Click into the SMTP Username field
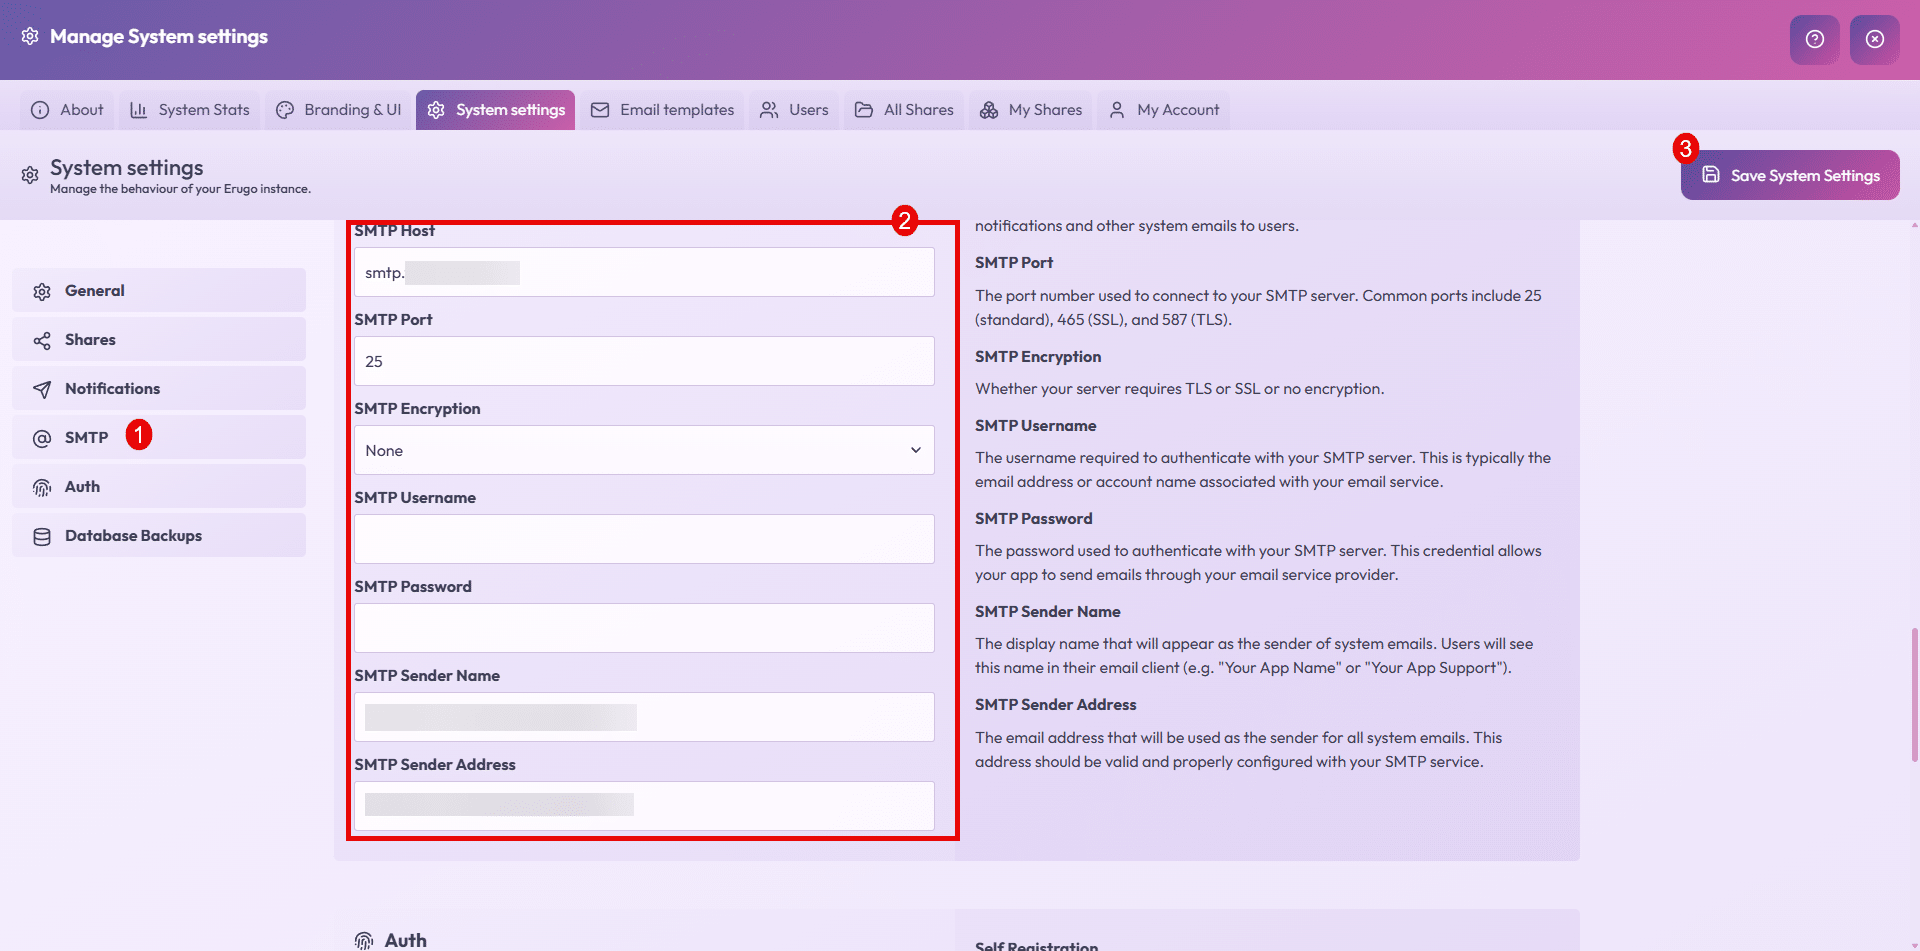Viewport: 1920px width, 951px height. [x=643, y=539]
